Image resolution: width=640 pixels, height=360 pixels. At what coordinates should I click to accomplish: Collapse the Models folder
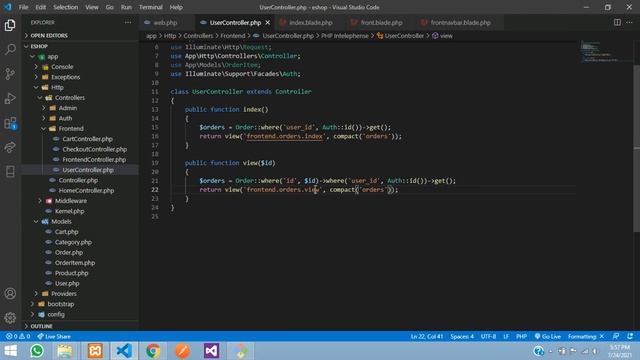tap(80, 221)
